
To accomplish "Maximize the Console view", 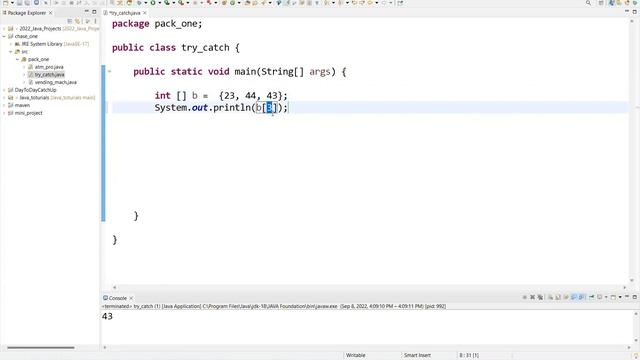I will (x=635, y=297).
